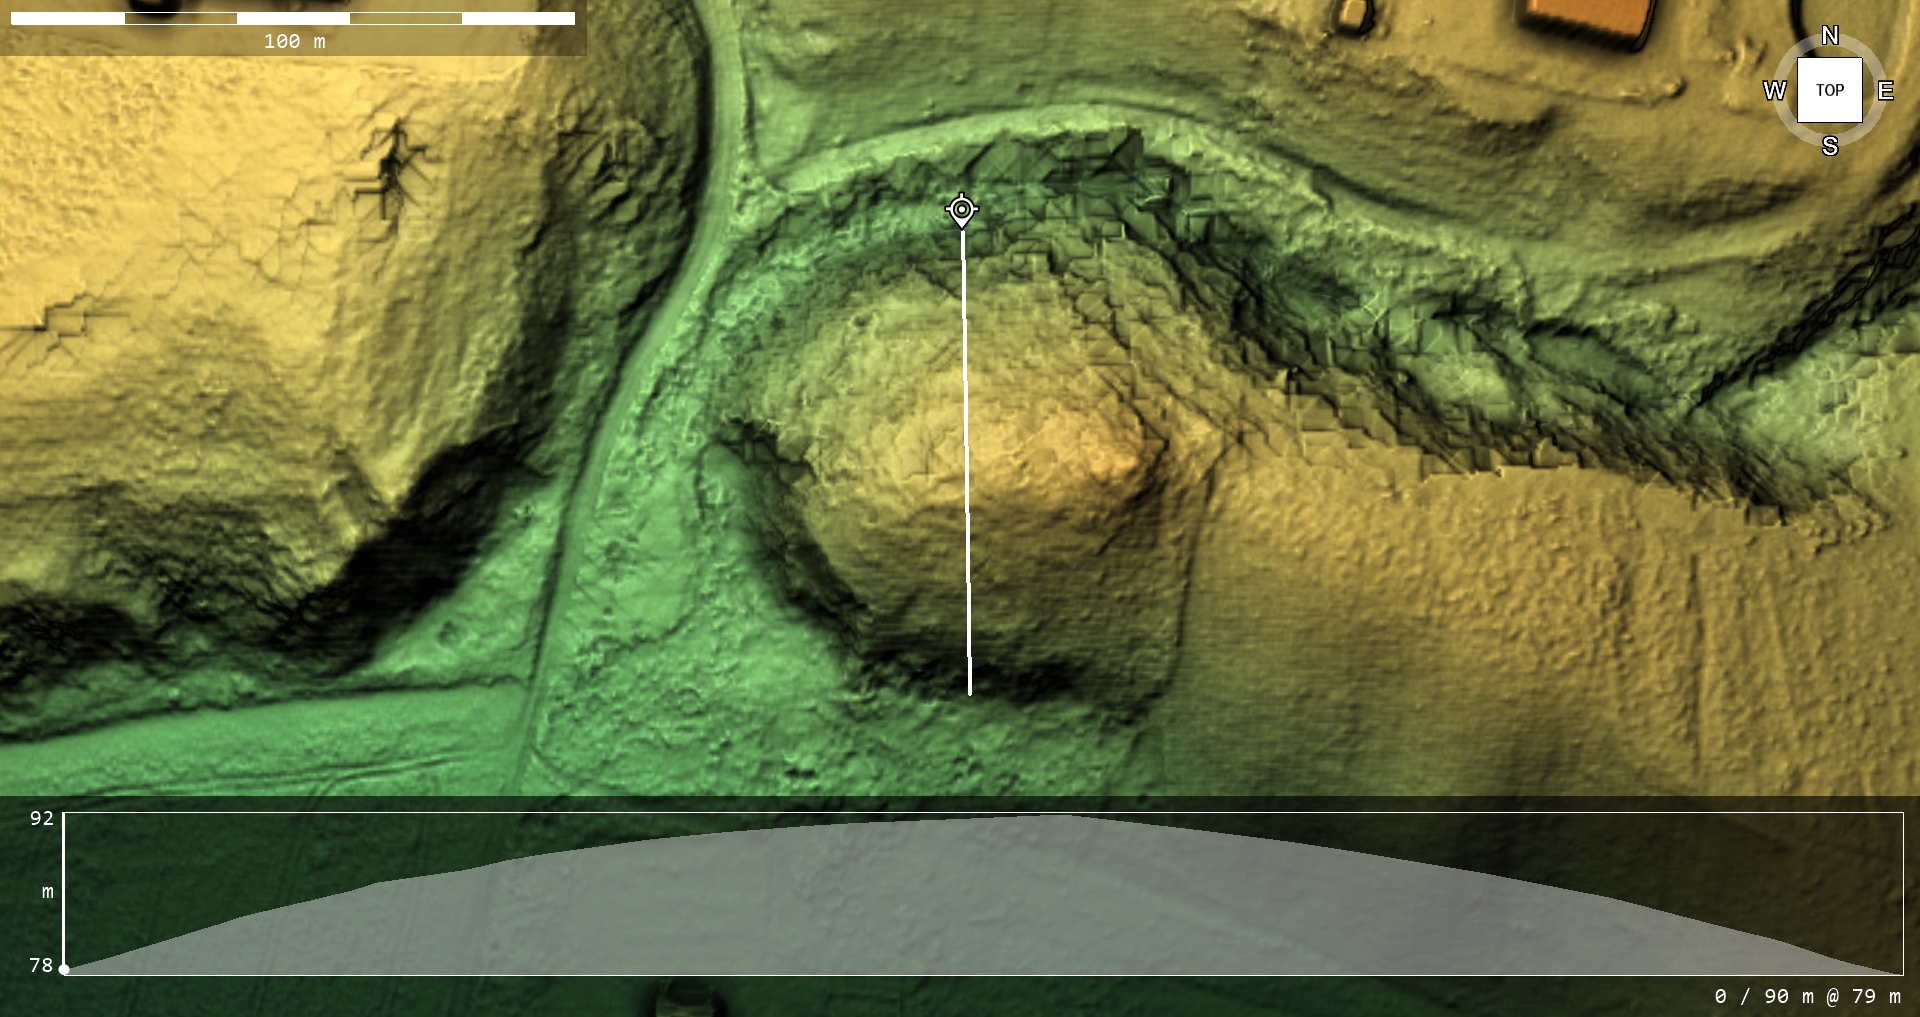Click the peak of the elevation profile
The height and width of the screenshot is (1017, 1920).
(1060, 817)
